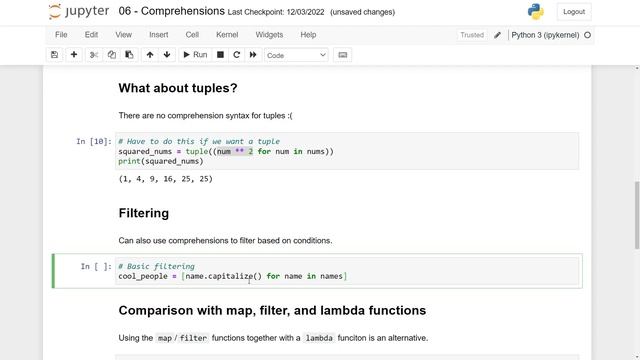Click the (unsaved changes) status text
Viewport: 640px width, 360px height.
point(362,12)
